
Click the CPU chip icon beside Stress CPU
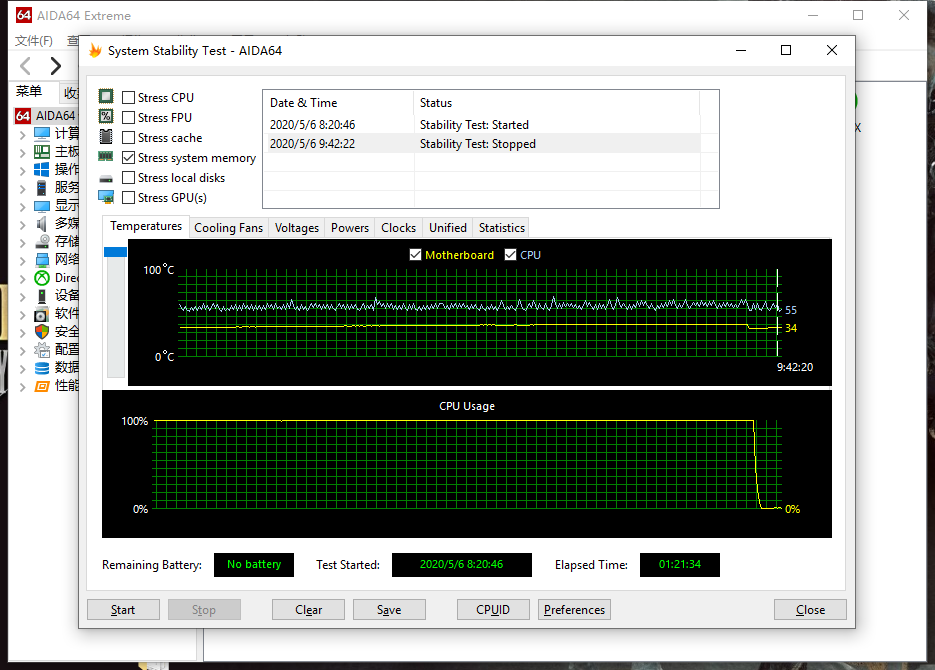pos(106,97)
